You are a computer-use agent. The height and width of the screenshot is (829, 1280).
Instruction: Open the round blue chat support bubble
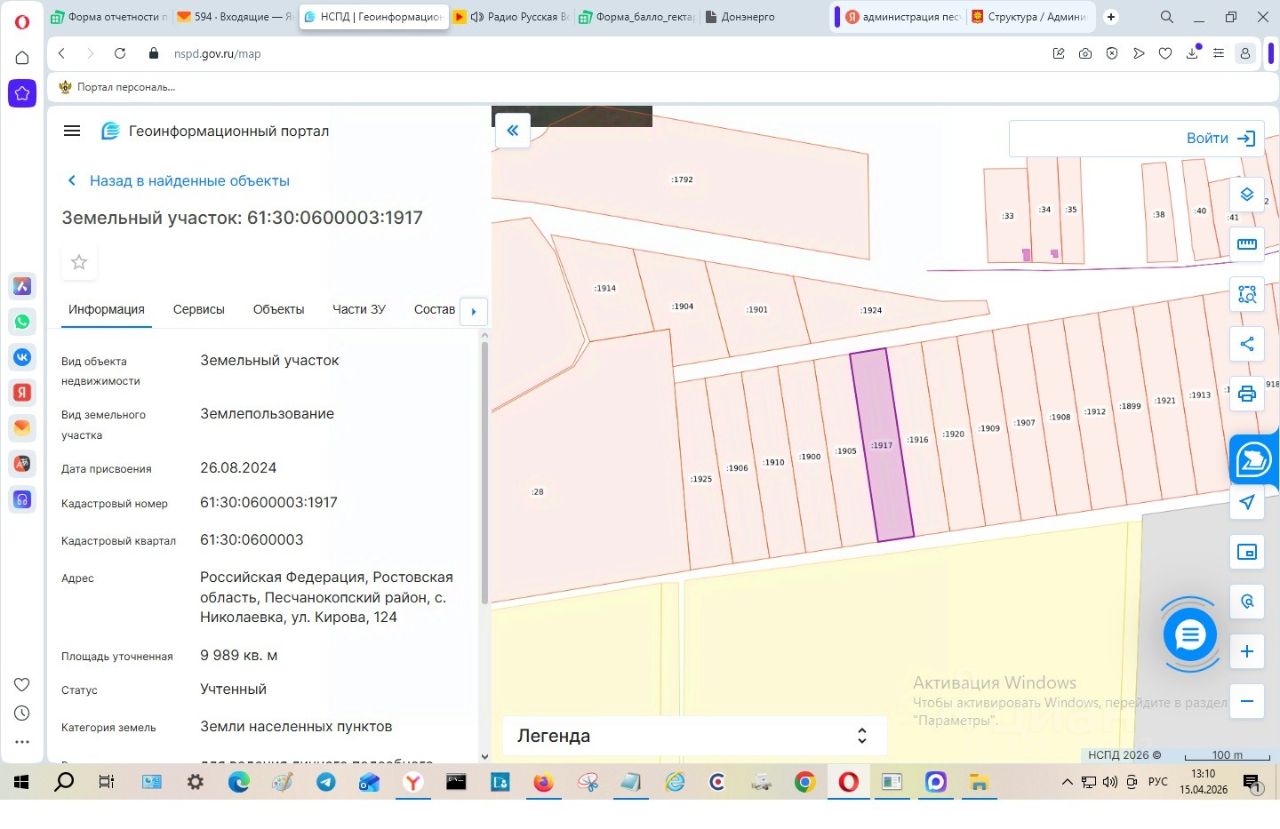tap(1190, 634)
